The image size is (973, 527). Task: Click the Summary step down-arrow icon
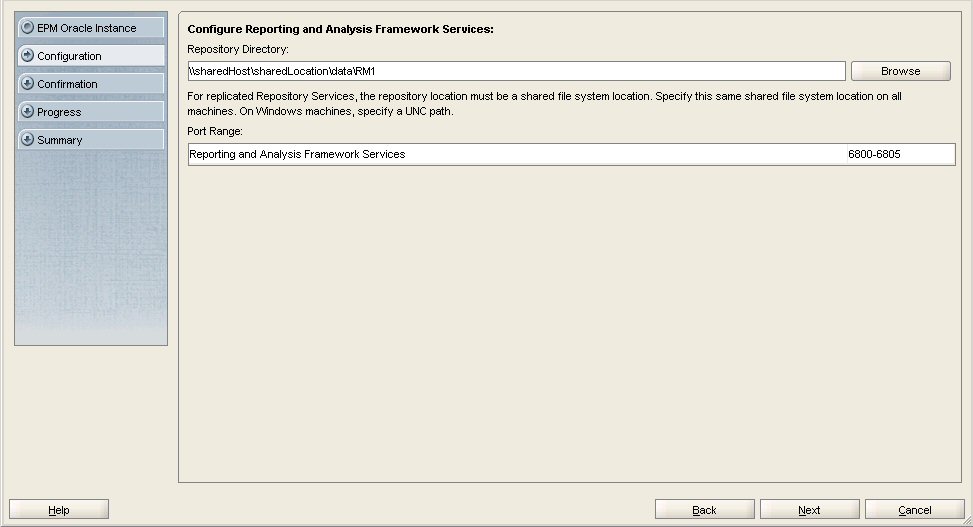(27, 139)
